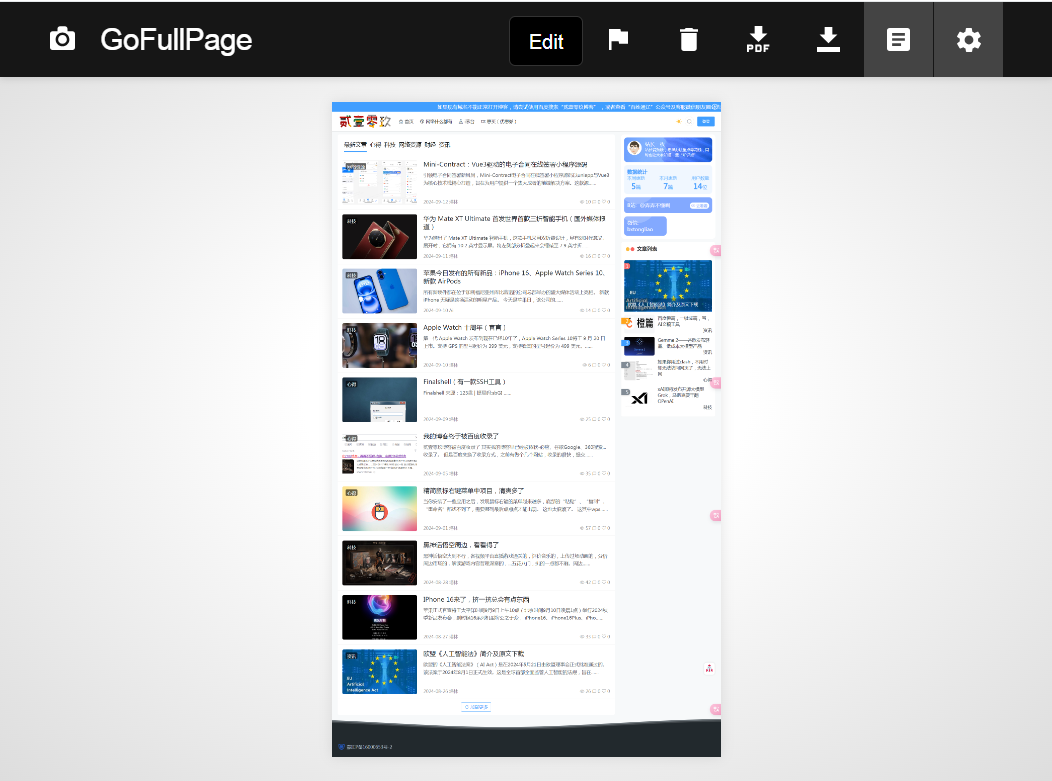Viewport: 1052px width, 781px height.
Task: Open the Edit screenshot editor
Action: coord(546,41)
